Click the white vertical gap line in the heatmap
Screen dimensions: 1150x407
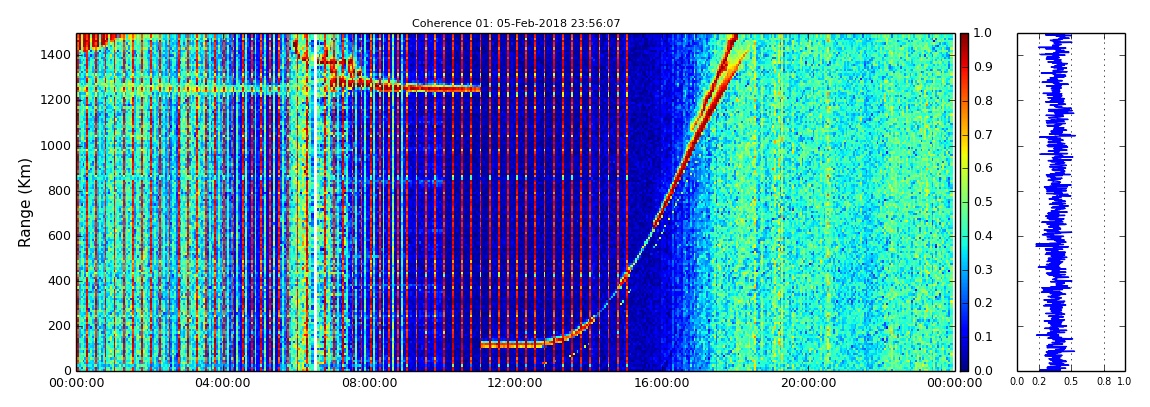[x=315, y=202]
